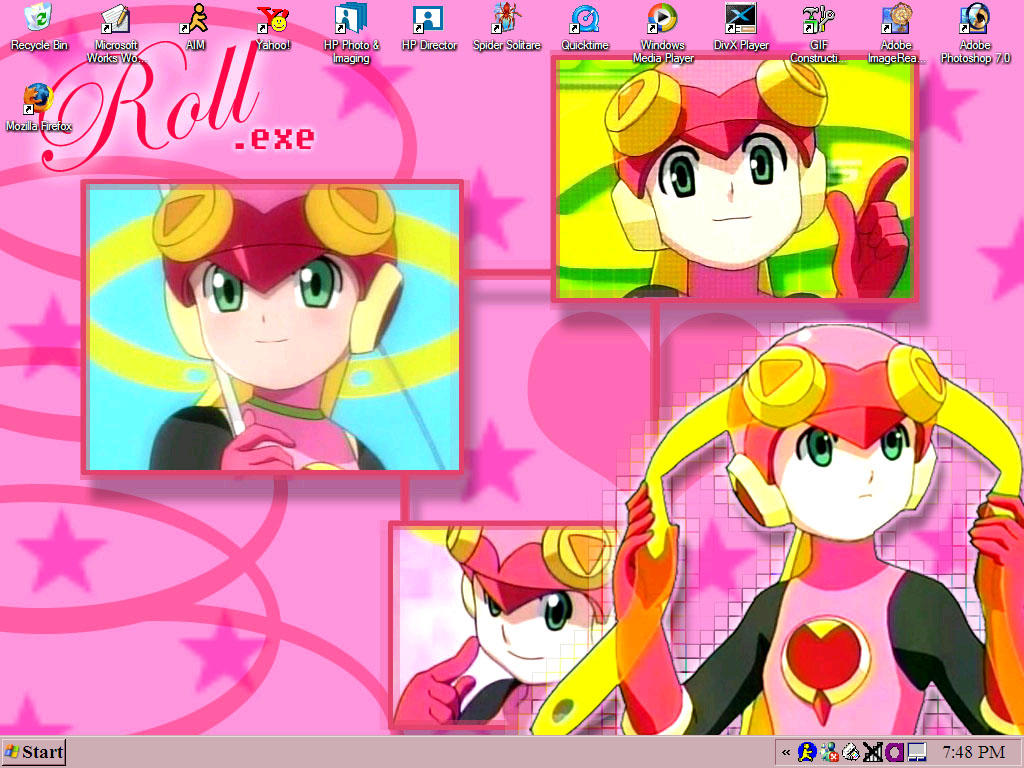Start the DivX Player
Image resolution: width=1024 pixels, height=768 pixels.
741,18
